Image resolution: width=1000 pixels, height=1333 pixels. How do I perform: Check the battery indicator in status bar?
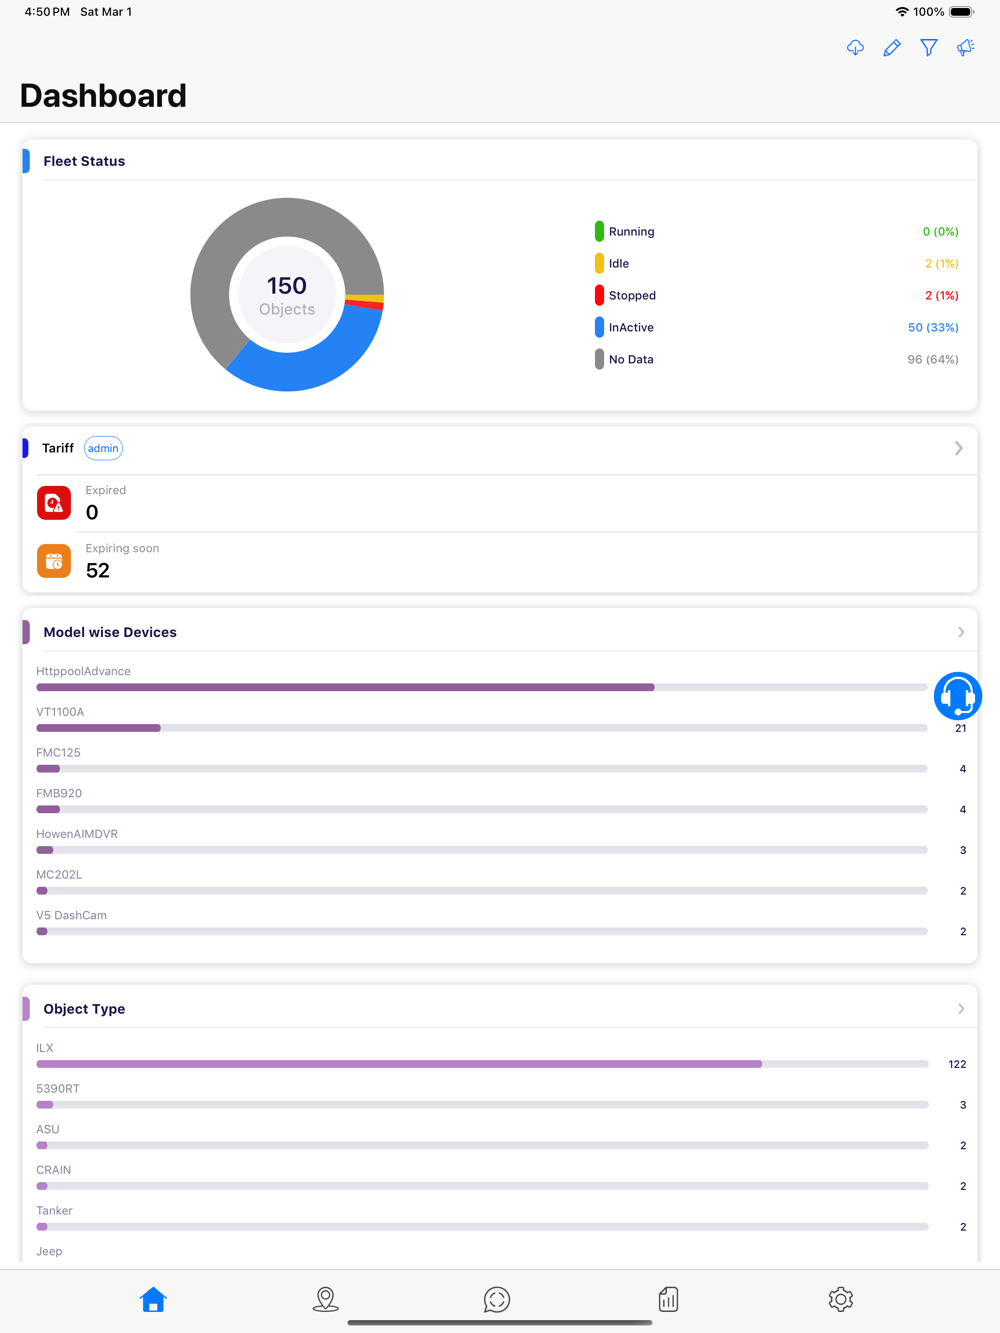click(x=962, y=12)
